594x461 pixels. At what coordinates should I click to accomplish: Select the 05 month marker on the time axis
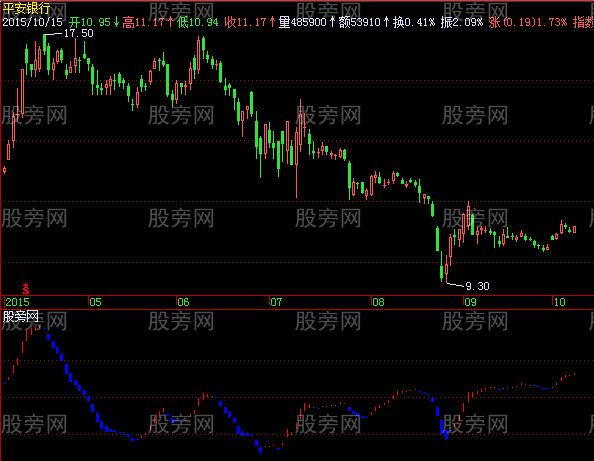(95, 302)
